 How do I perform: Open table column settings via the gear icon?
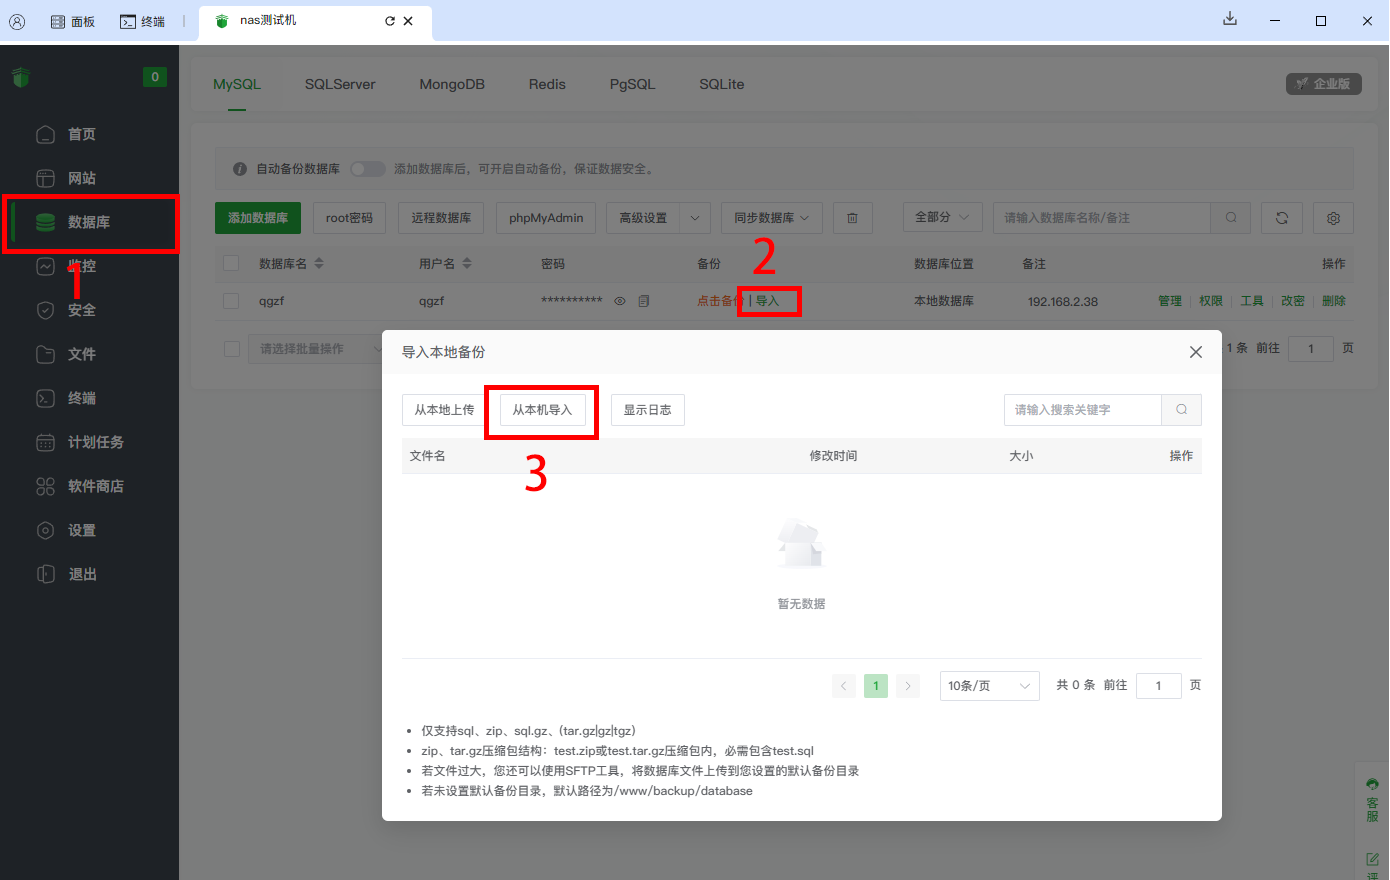click(1333, 218)
